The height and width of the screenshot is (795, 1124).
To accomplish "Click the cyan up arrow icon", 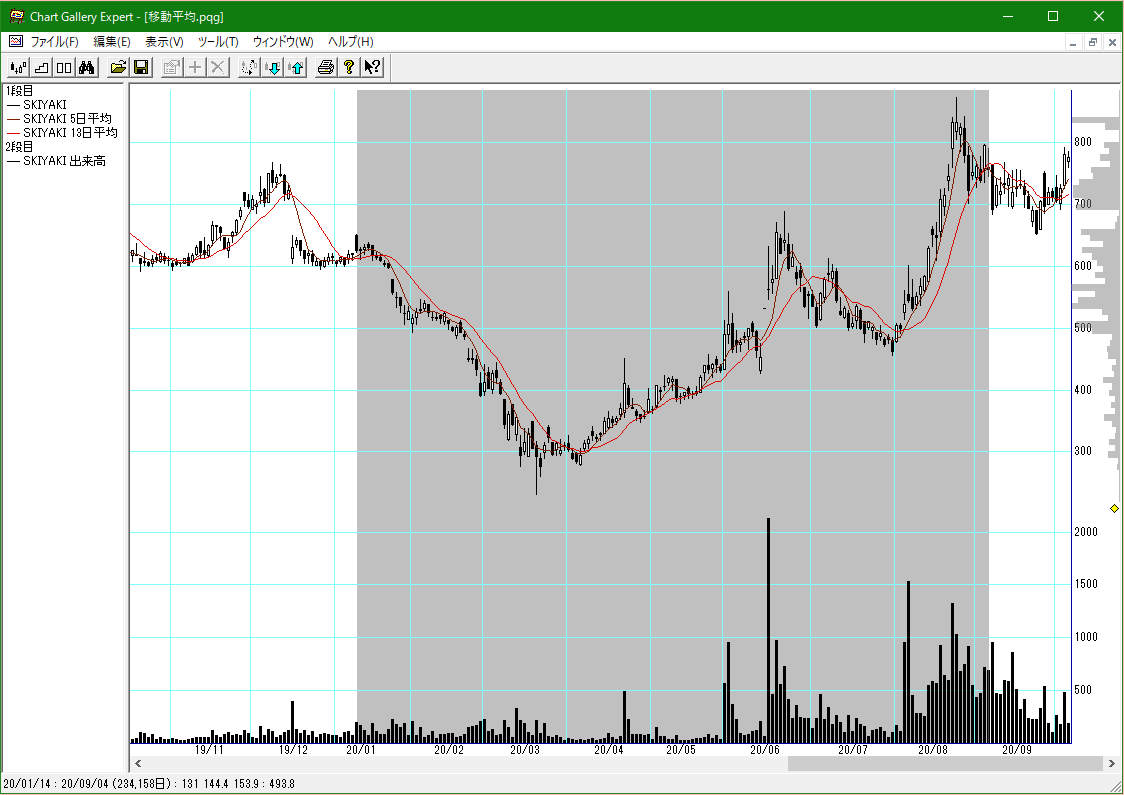I will click(295, 67).
